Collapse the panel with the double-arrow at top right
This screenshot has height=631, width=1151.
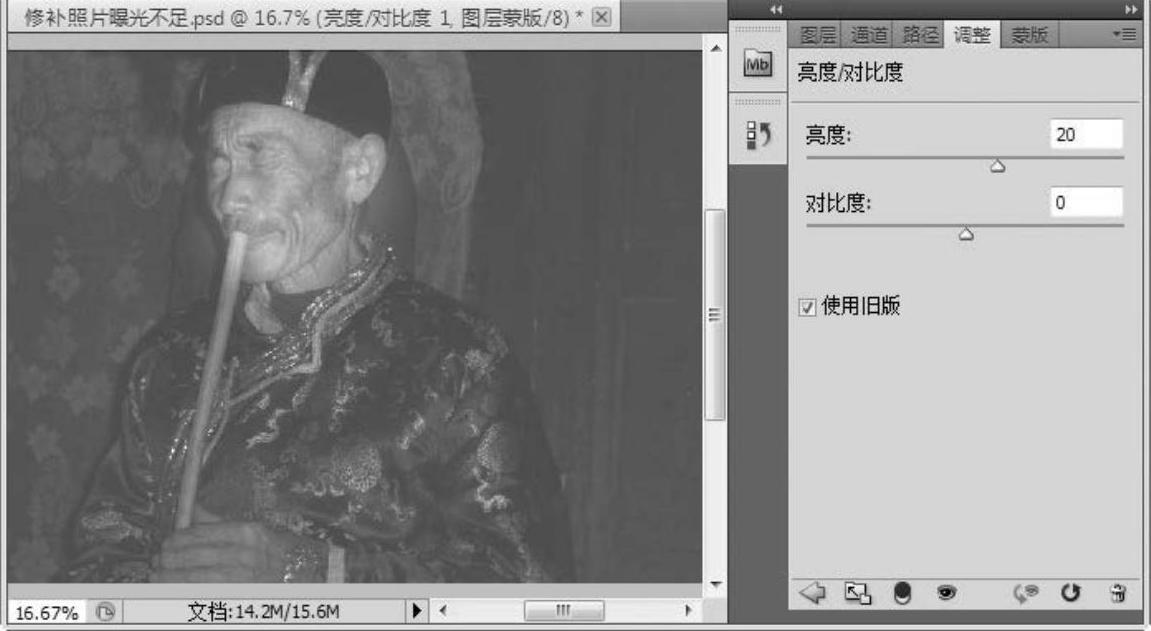pos(1131,9)
